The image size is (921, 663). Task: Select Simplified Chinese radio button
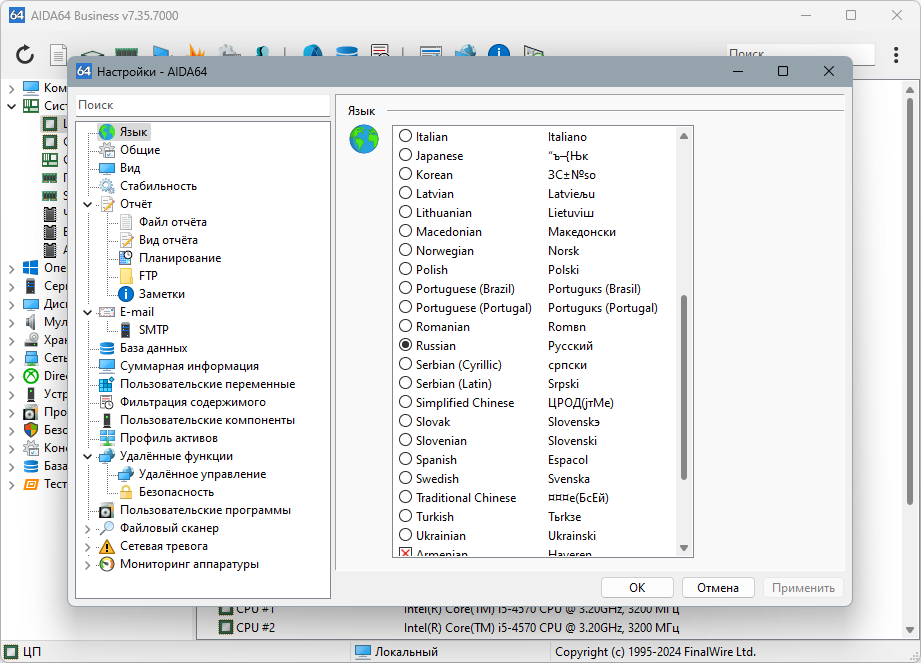pos(405,402)
